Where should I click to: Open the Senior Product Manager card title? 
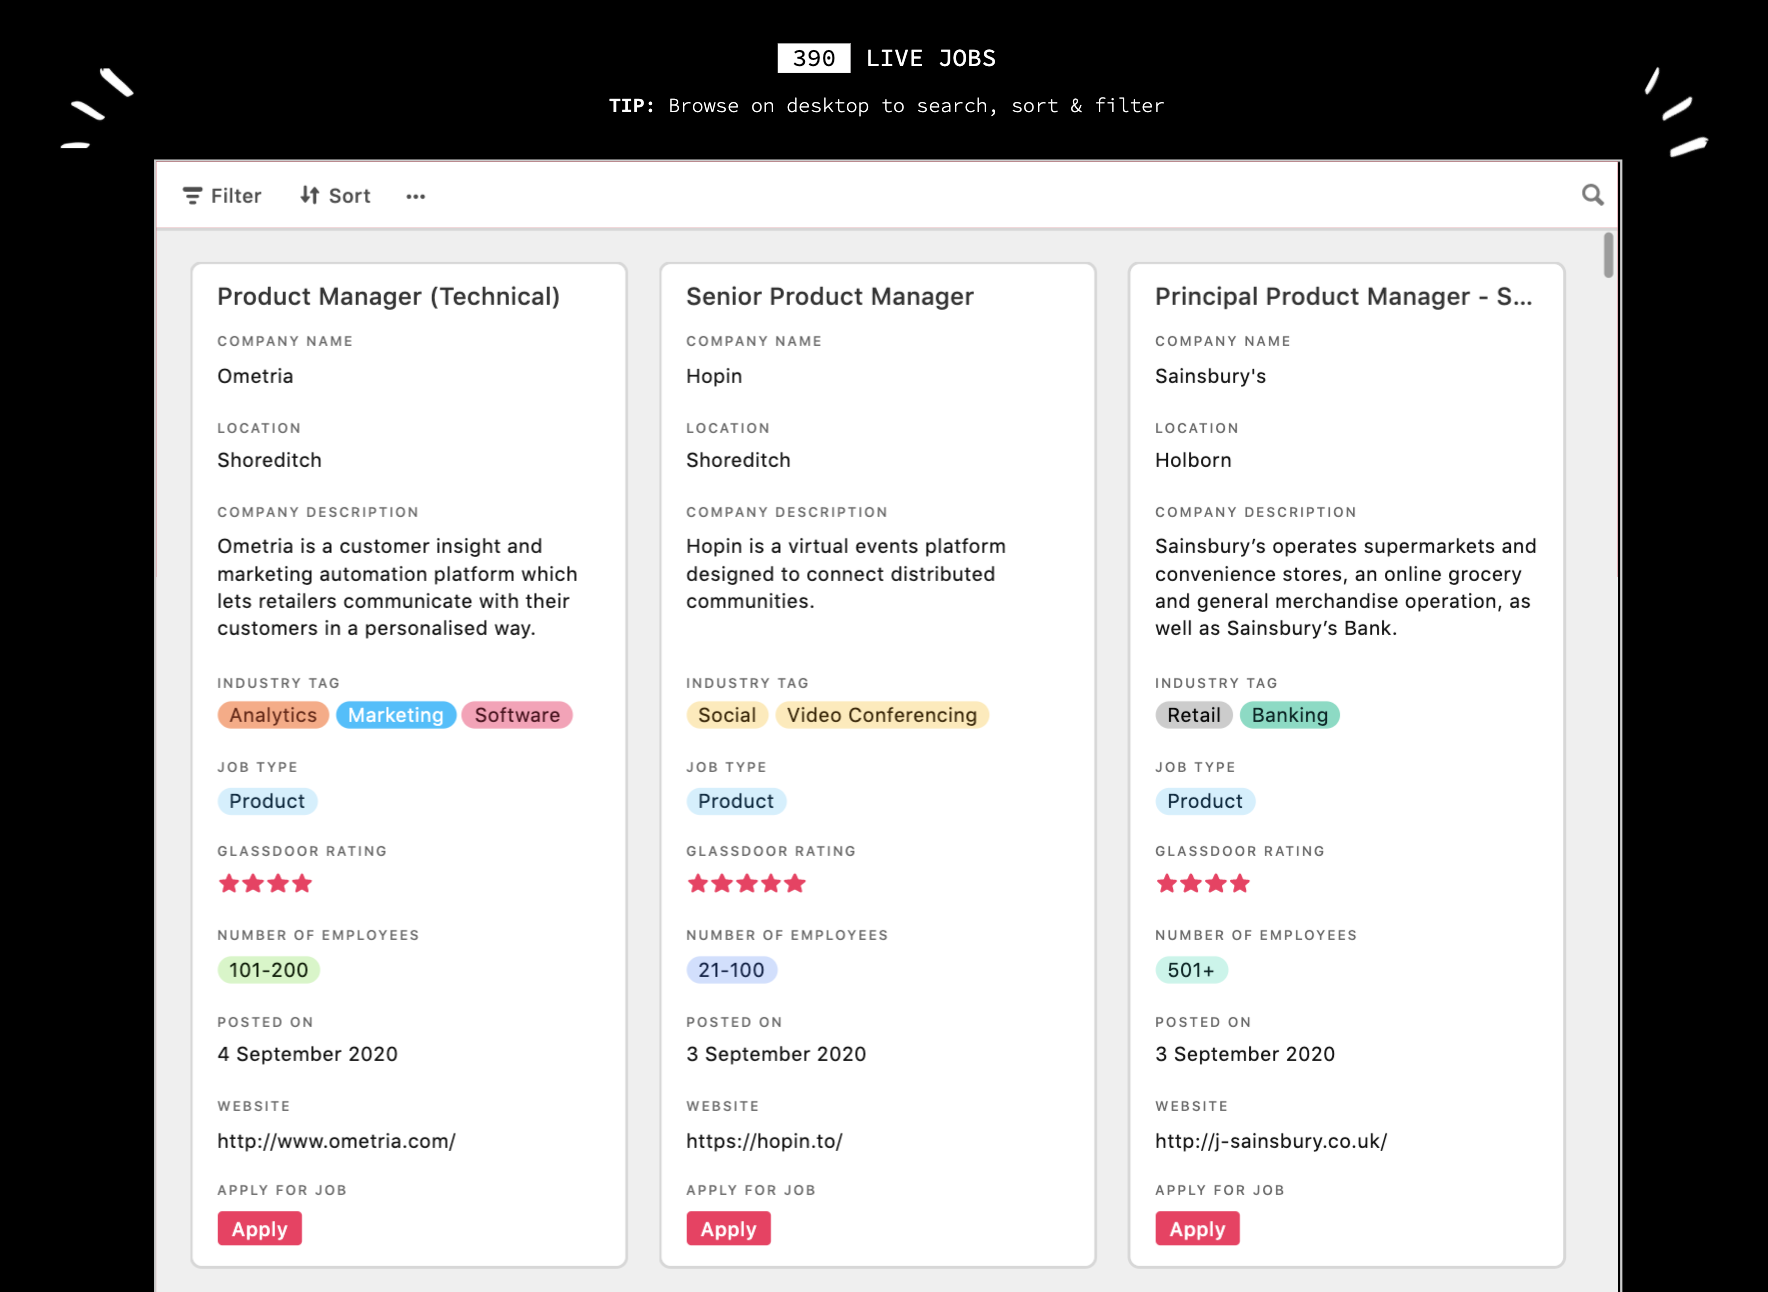point(830,296)
